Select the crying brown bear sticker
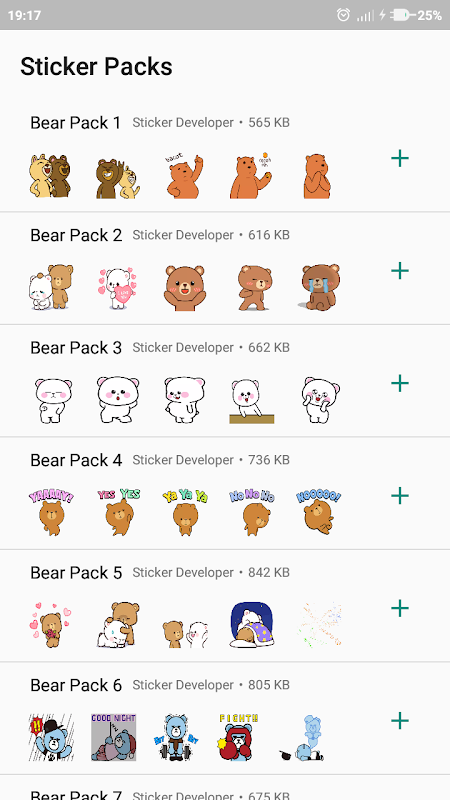The image size is (450, 800). 319,287
